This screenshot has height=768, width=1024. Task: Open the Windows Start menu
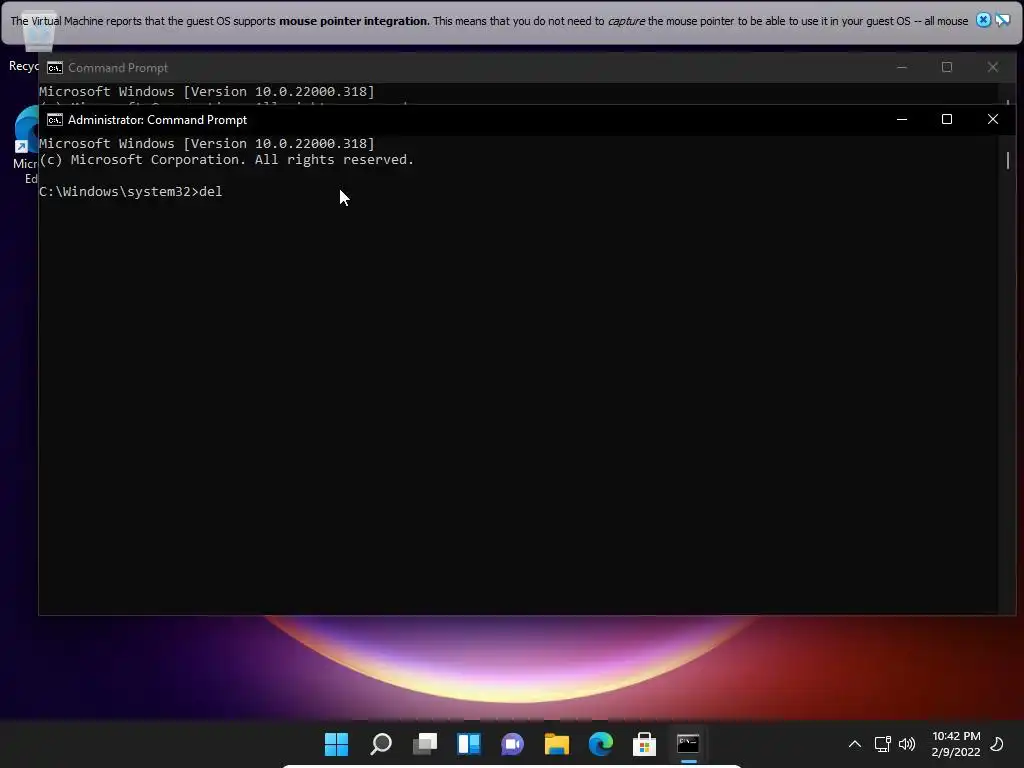click(336, 743)
